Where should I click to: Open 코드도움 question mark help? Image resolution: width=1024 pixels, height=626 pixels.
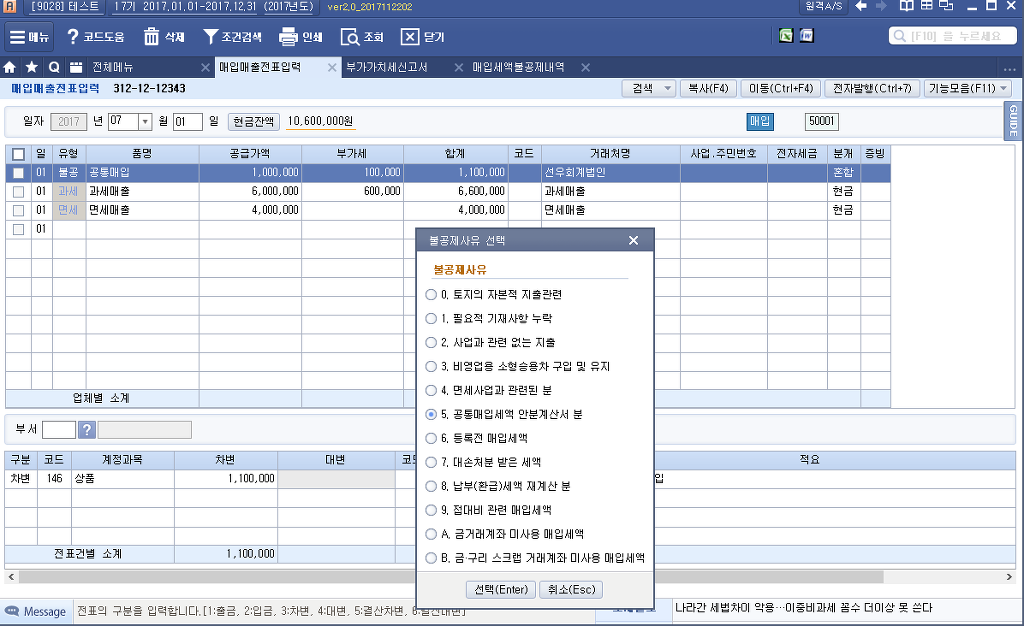pyautogui.click(x=72, y=37)
